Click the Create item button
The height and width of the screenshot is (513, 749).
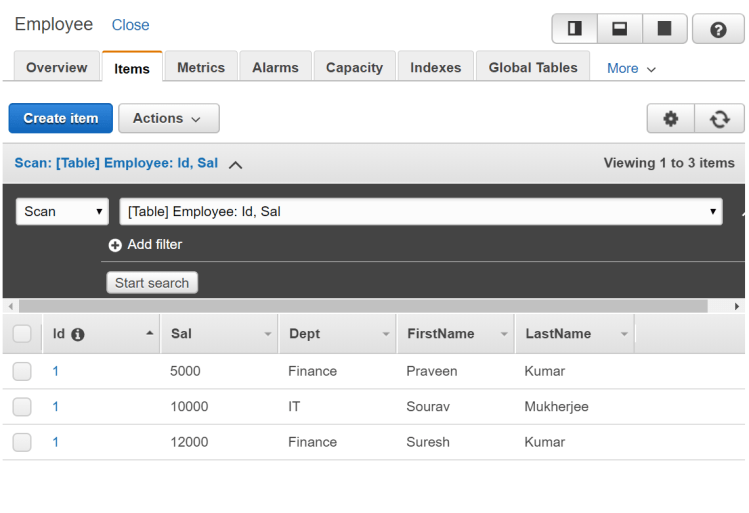61,118
